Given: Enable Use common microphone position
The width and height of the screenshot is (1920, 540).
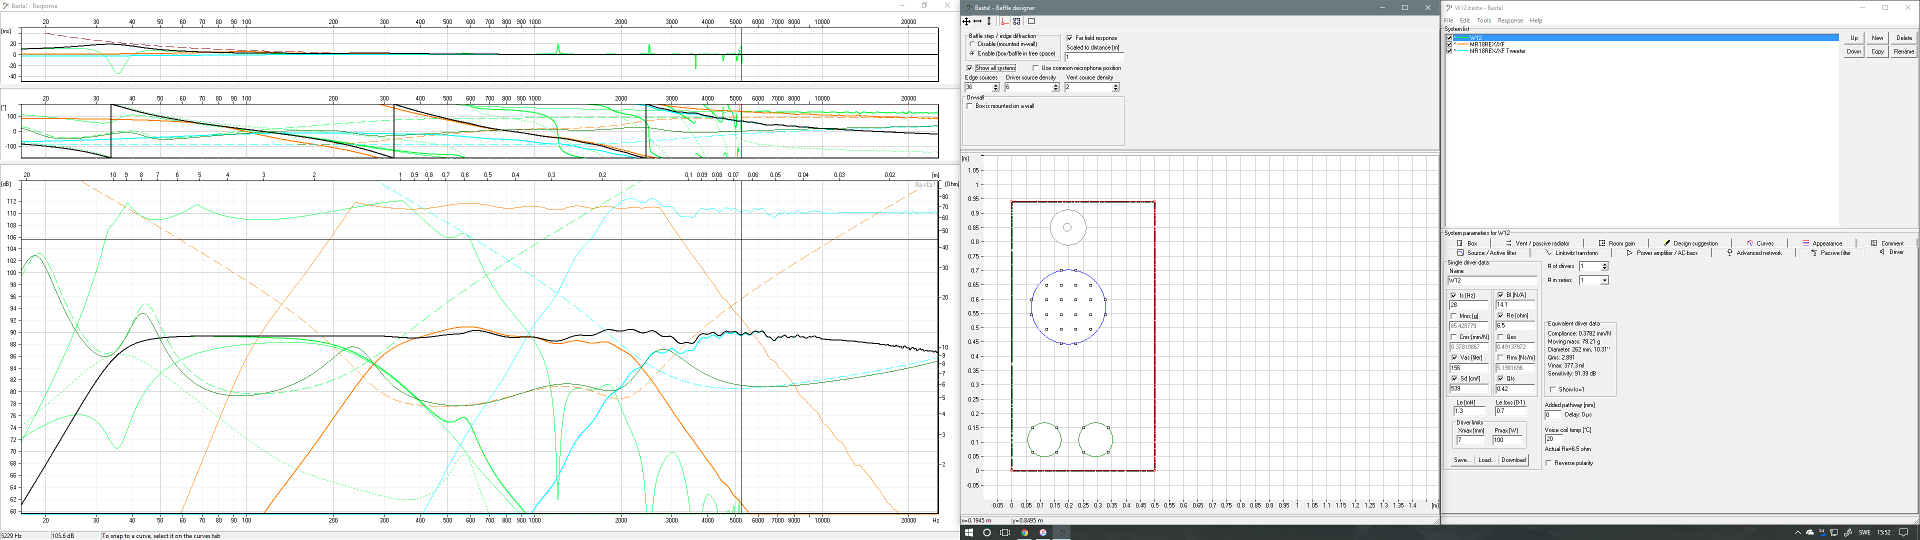Looking at the screenshot, I should pyautogui.click(x=1035, y=68).
